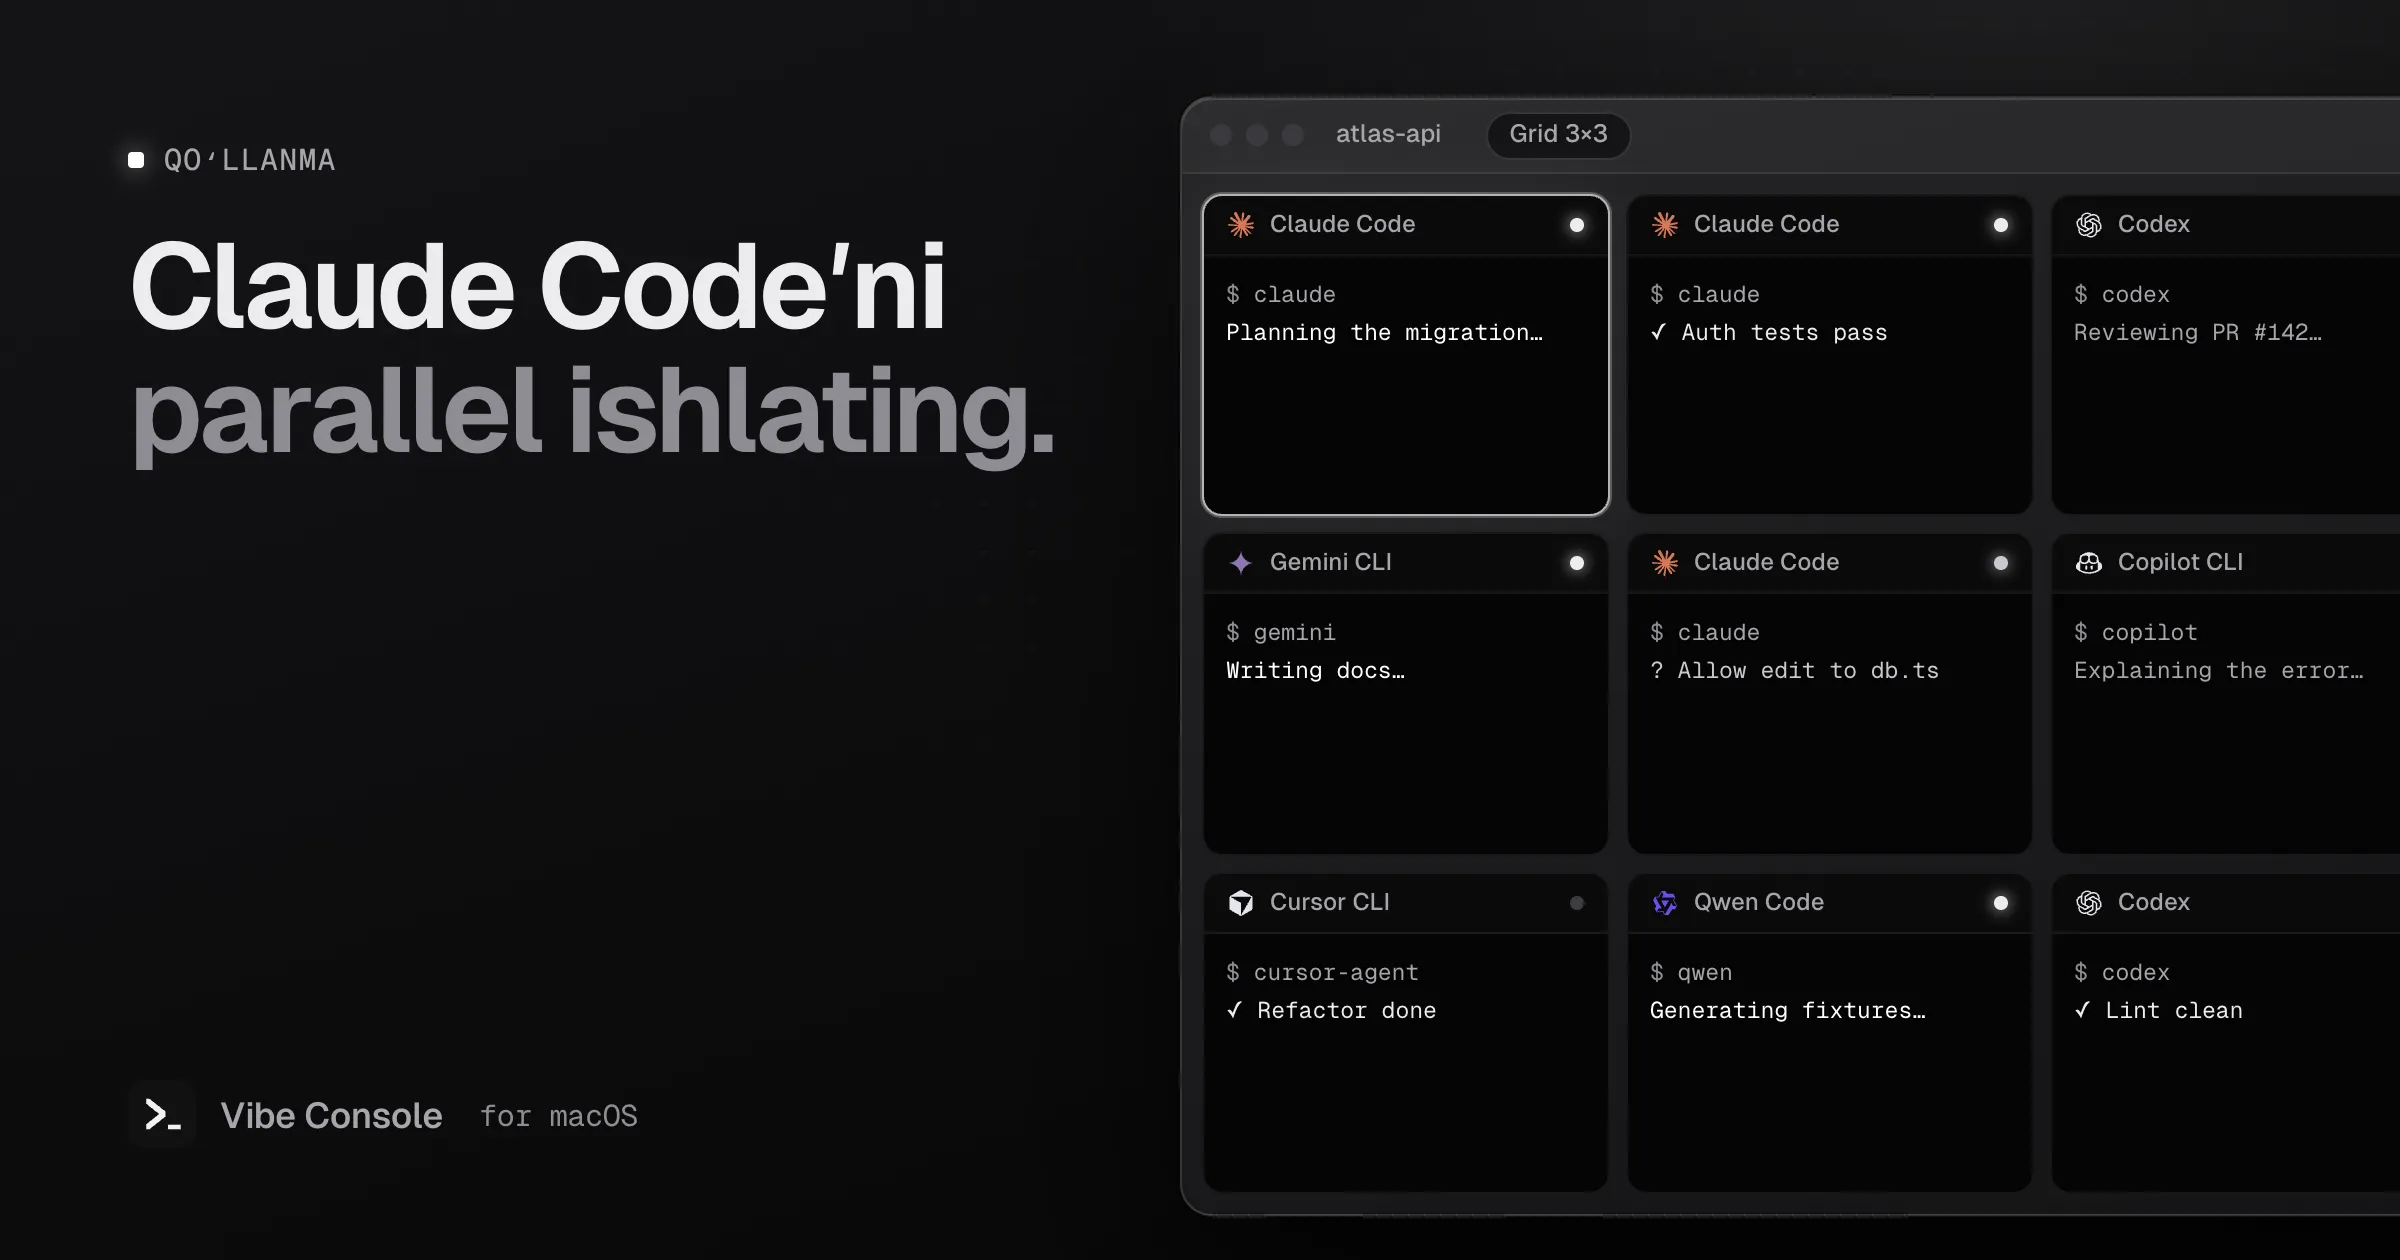Image resolution: width=2400 pixels, height=1260 pixels.
Task: Click the 'Planning the migration…' terminal line
Action: click(x=1385, y=333)
